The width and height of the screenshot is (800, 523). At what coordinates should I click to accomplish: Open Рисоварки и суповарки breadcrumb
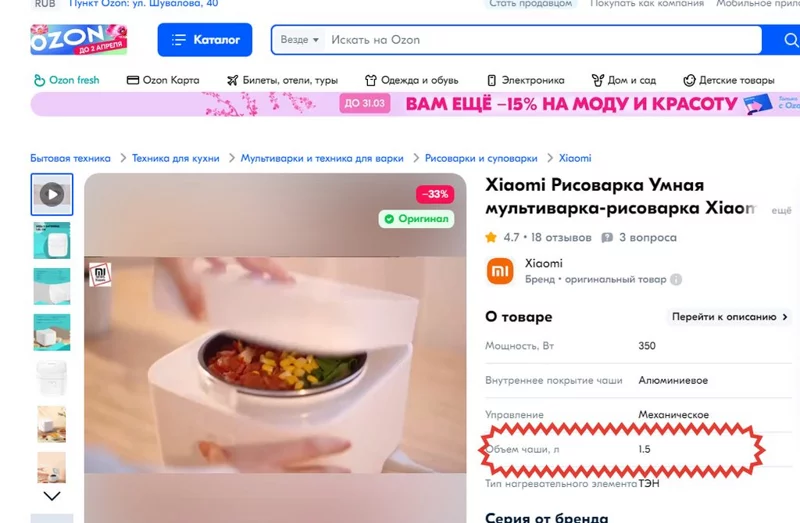[x=481, y=158]
